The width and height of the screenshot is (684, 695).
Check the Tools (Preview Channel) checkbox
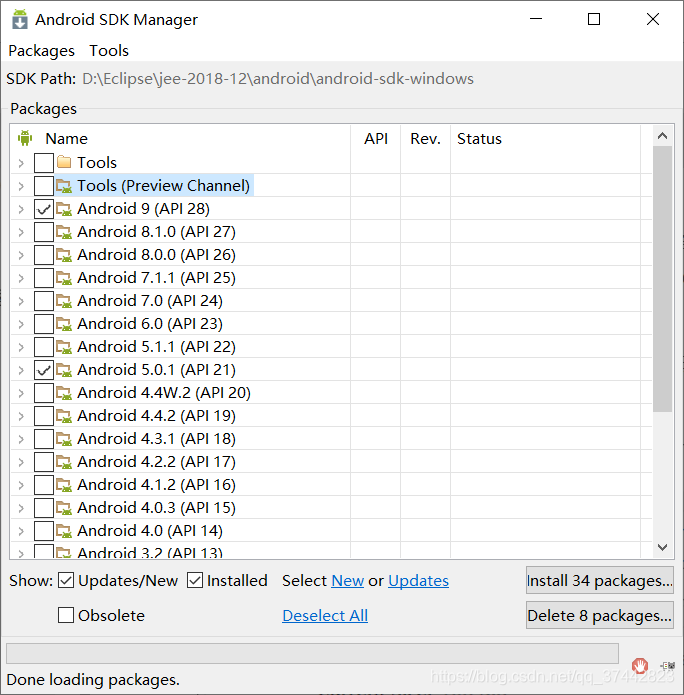pyautogui.click(x=44, y=186)
